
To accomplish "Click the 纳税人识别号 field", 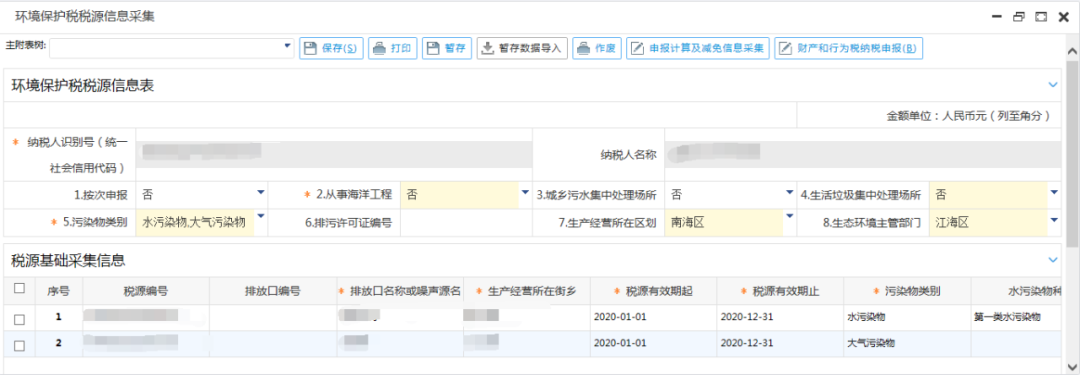I will pos(335,154).
